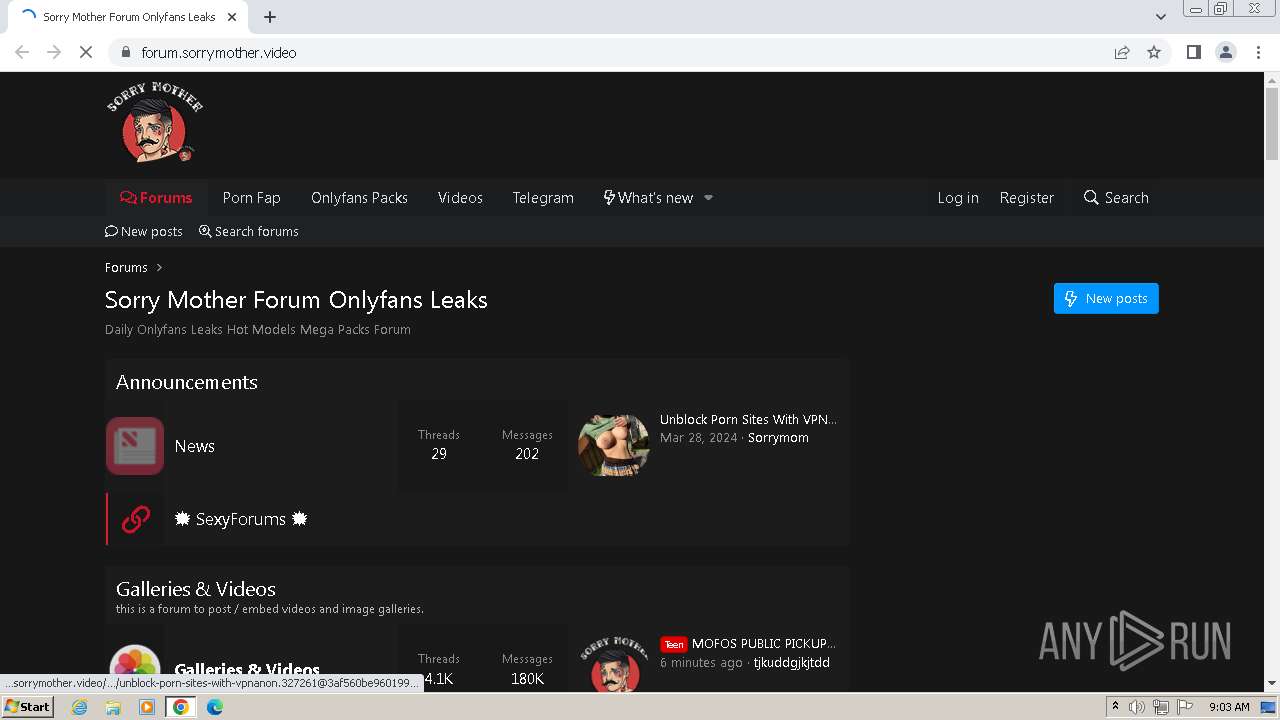Click the Sorry Mother site logo
The width and height of the screenshot is (1280, 720).
pyautogui.click(x=155, y=124)
